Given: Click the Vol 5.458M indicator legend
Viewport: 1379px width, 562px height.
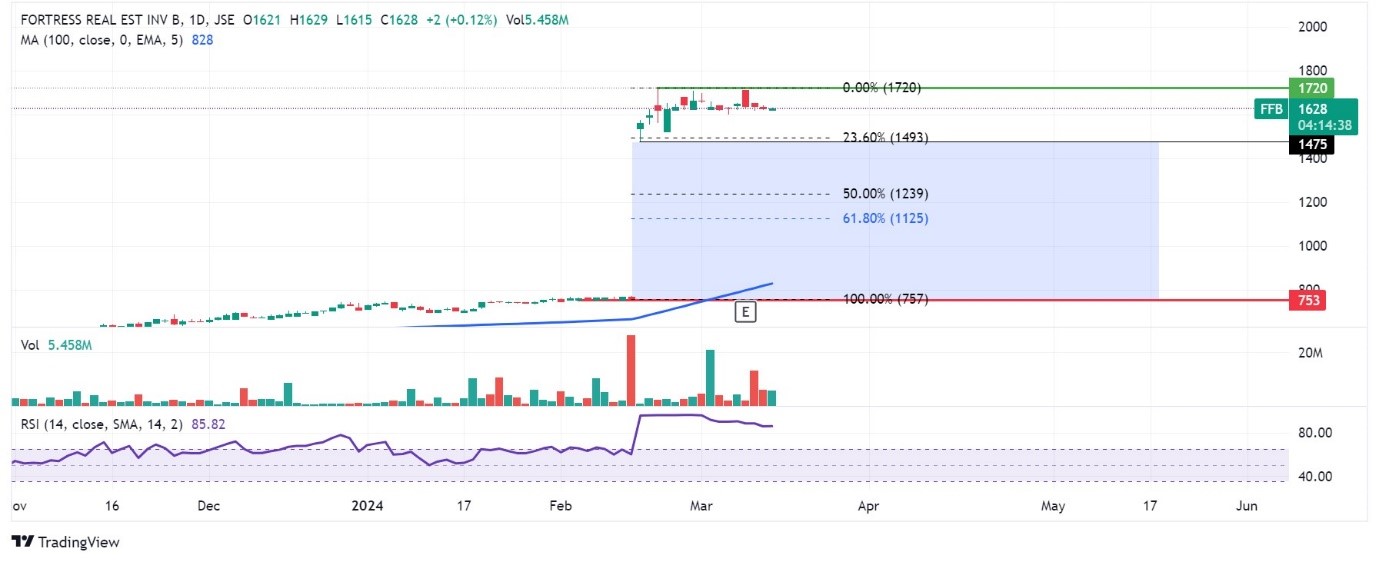Looking at the screenshot, I should tap(56, 345).
